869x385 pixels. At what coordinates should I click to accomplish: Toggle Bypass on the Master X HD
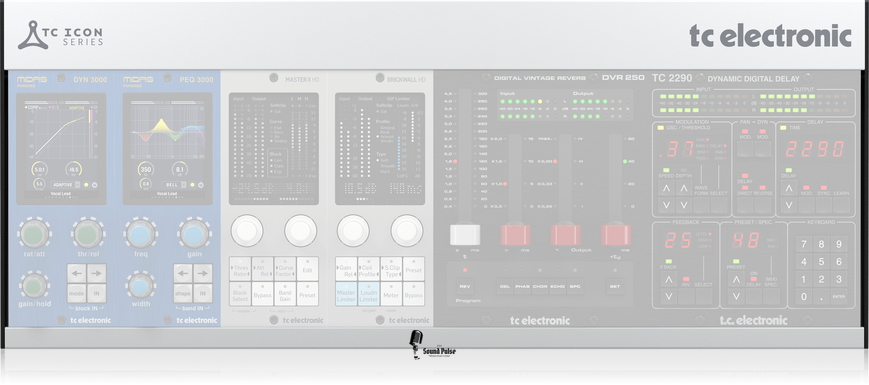(263, 294)
